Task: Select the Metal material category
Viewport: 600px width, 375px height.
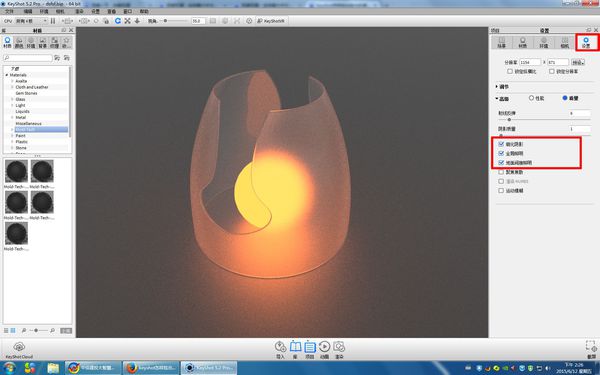Action: click(x=21, y=117)
